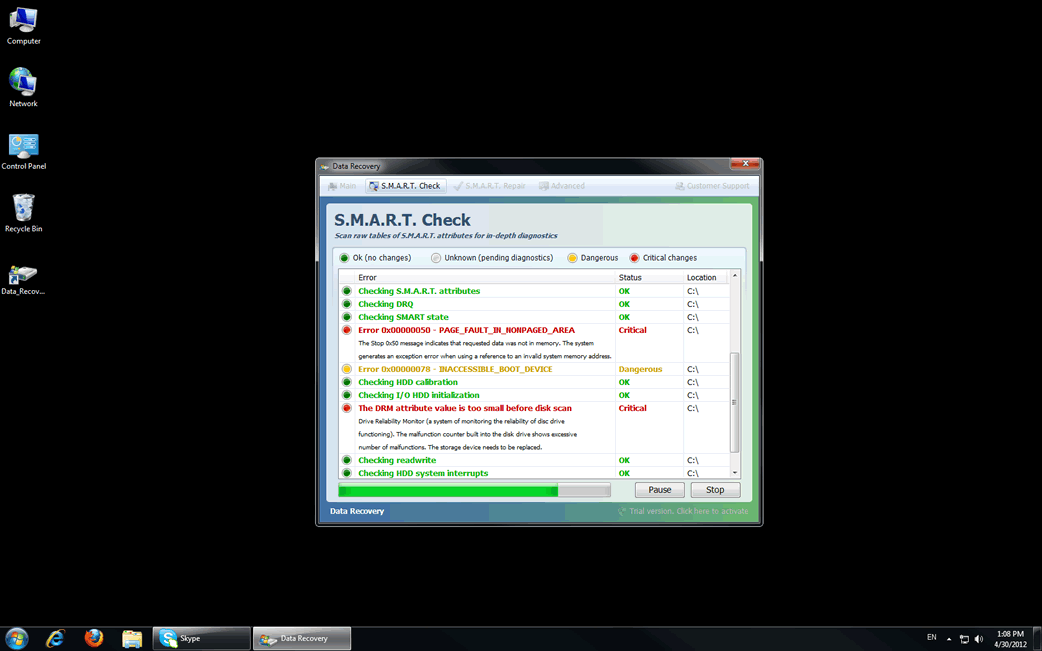Screen dimensions: 1042x651
Task: Launch Firefox from the taskbar
Action: pyautogui.click(x=94, y=638)
